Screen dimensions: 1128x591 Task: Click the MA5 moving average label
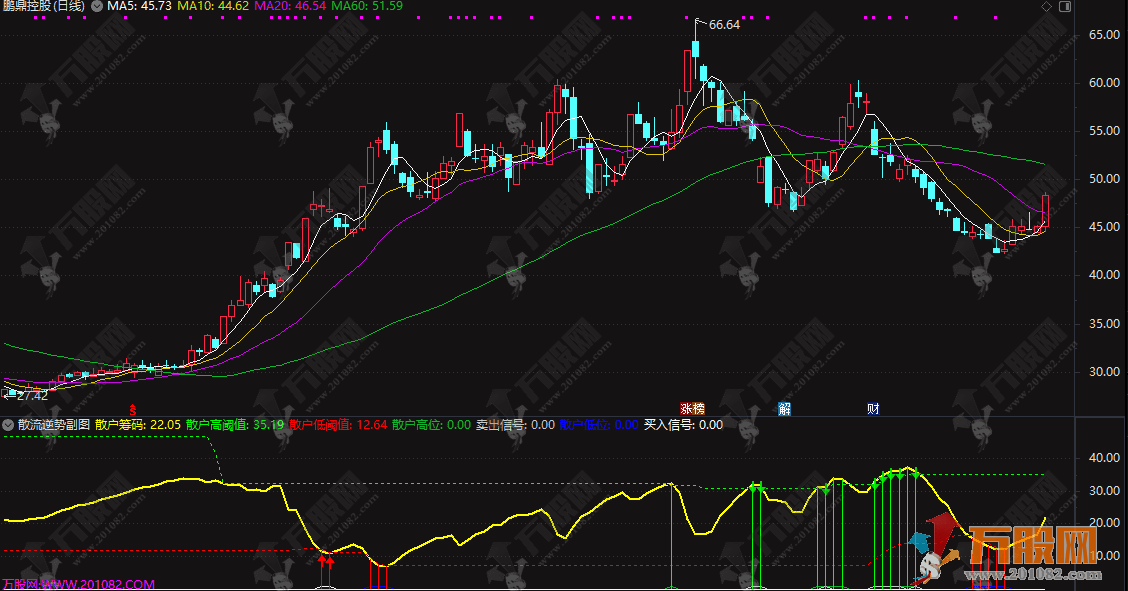coord(140,6)
